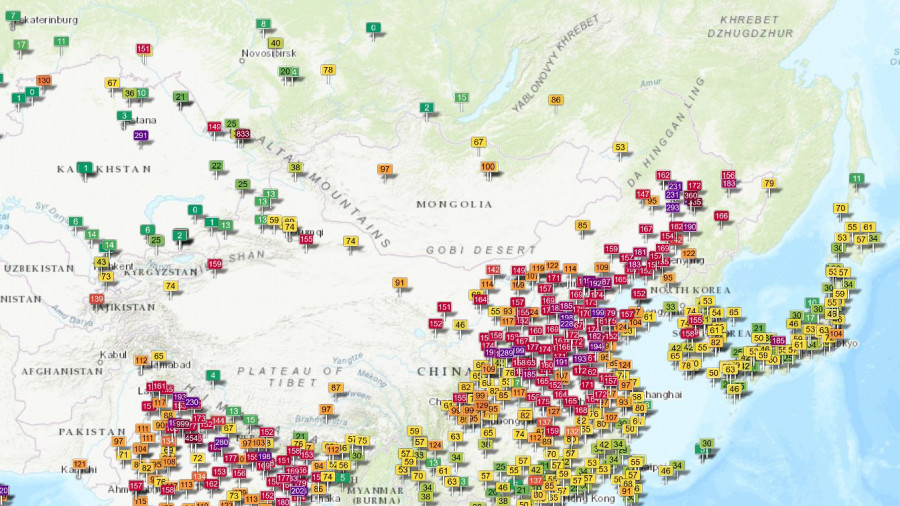The image size is (900, 506).
Task: Open the orange 91 marker below Gobi Desert
Action: pyautogui.click(x=400, y=283)
